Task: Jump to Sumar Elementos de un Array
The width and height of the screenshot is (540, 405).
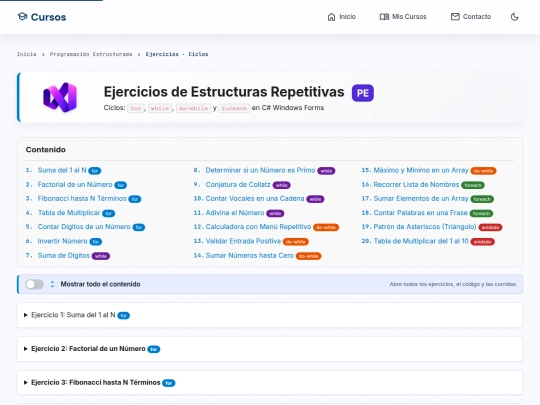Action: click(421, 199)
